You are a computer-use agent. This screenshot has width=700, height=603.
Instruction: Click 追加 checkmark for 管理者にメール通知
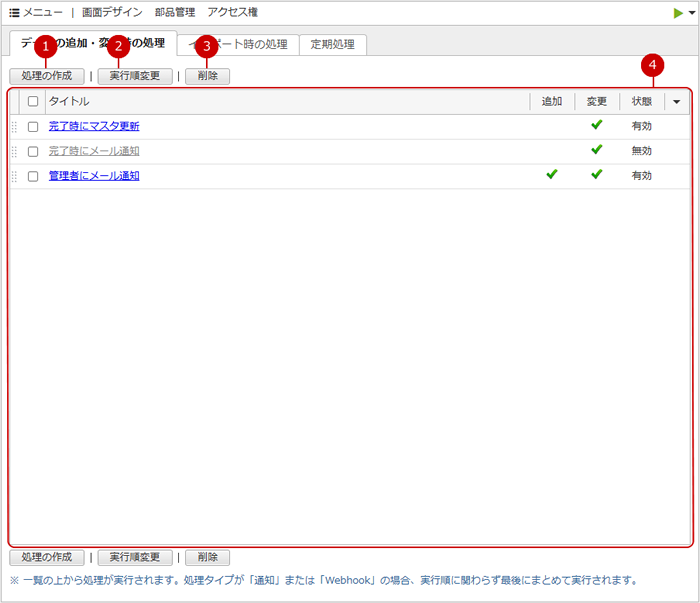tap(551, 175)
